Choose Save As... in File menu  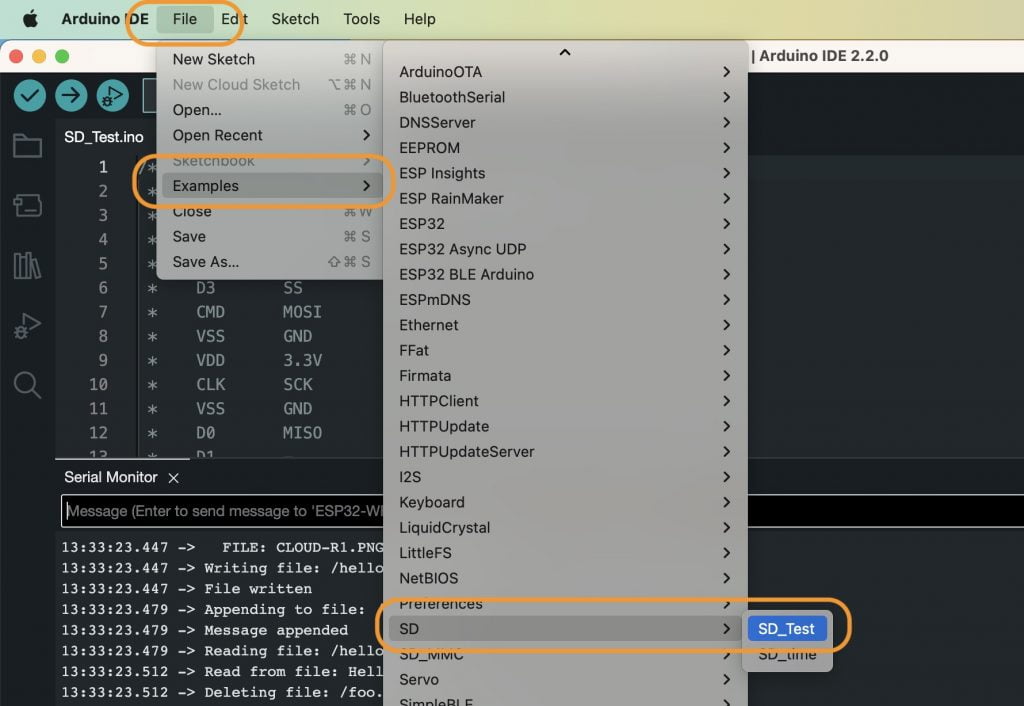point(270,262)
